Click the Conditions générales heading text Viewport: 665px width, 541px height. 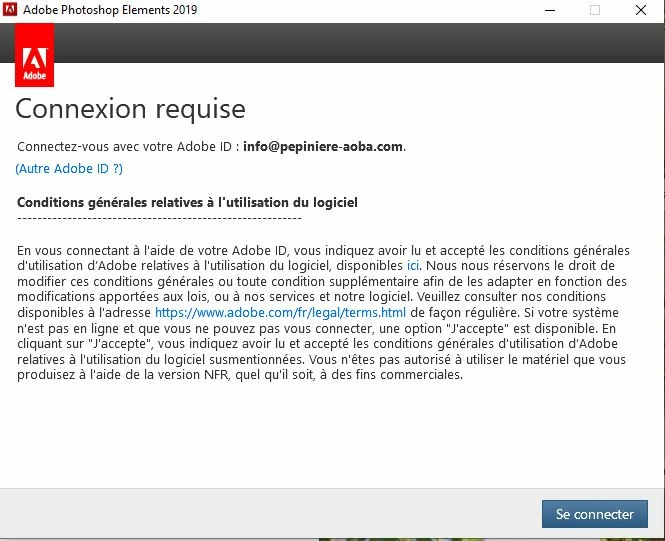(x=187, y=203)
